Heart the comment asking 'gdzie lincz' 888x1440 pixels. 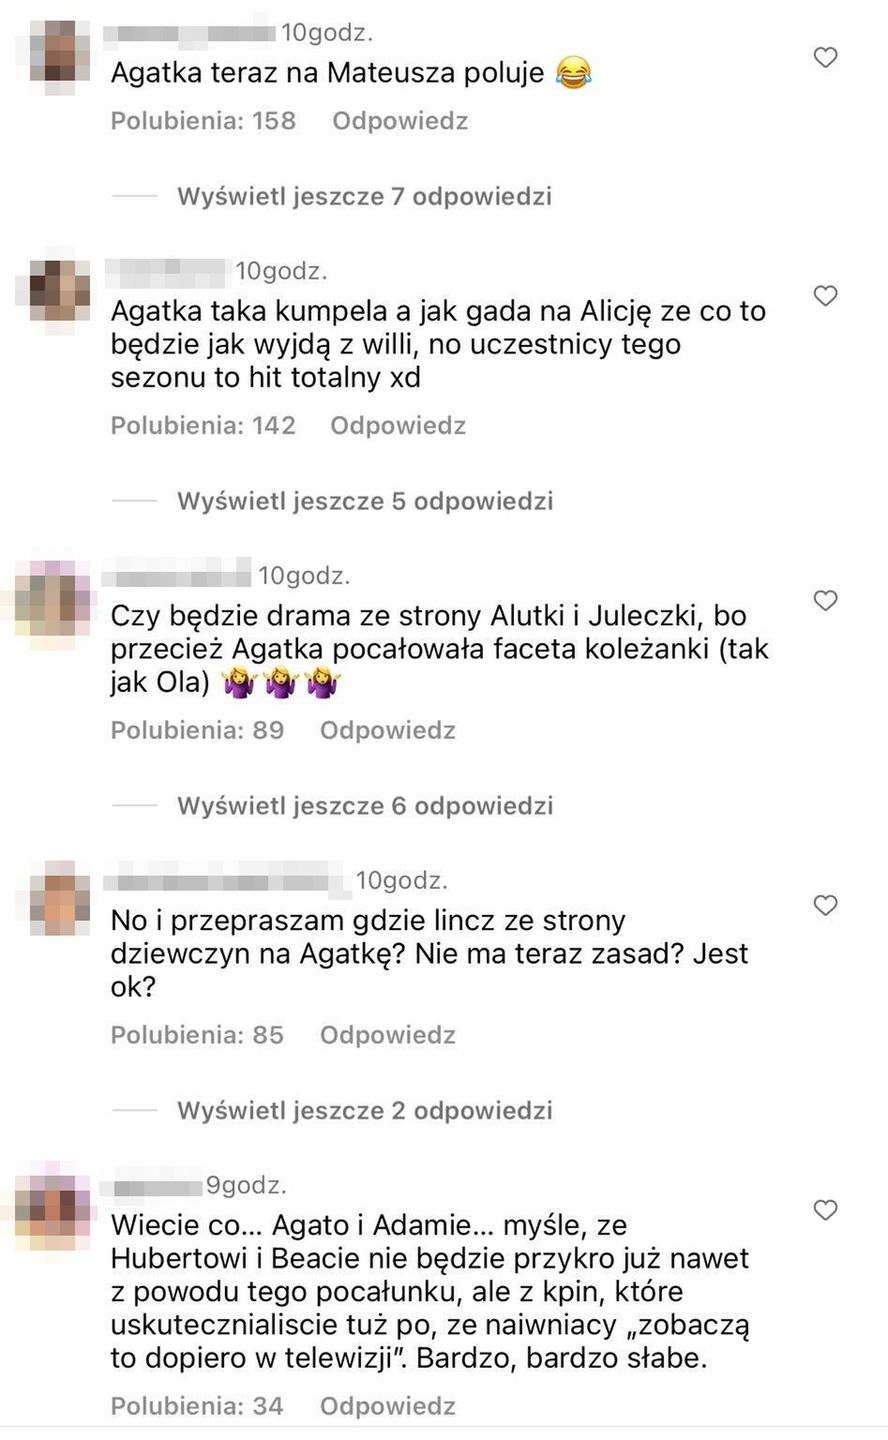825,906
